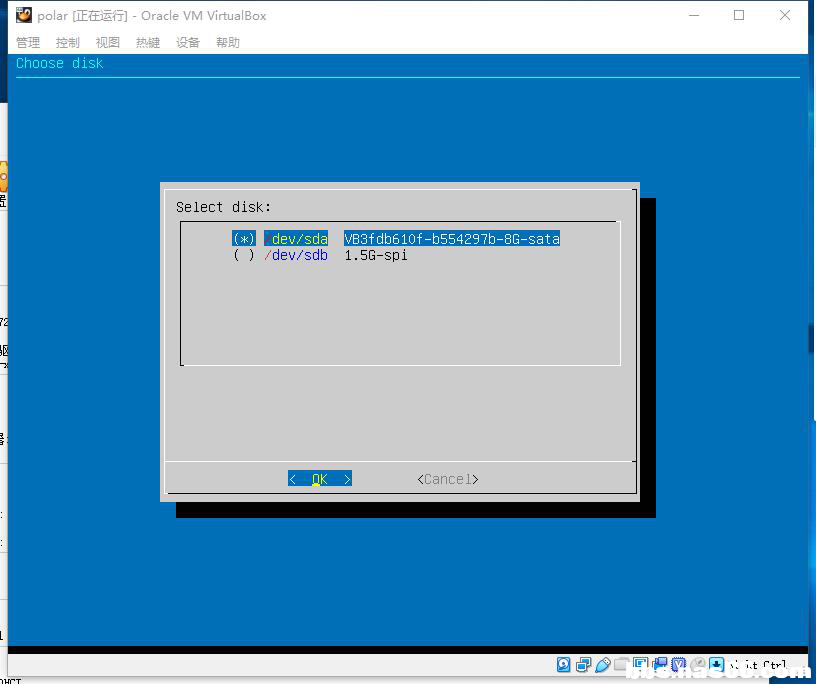Open the 设备 menu
The width and height of the screenshot is (816, 684).
[188, 42]
